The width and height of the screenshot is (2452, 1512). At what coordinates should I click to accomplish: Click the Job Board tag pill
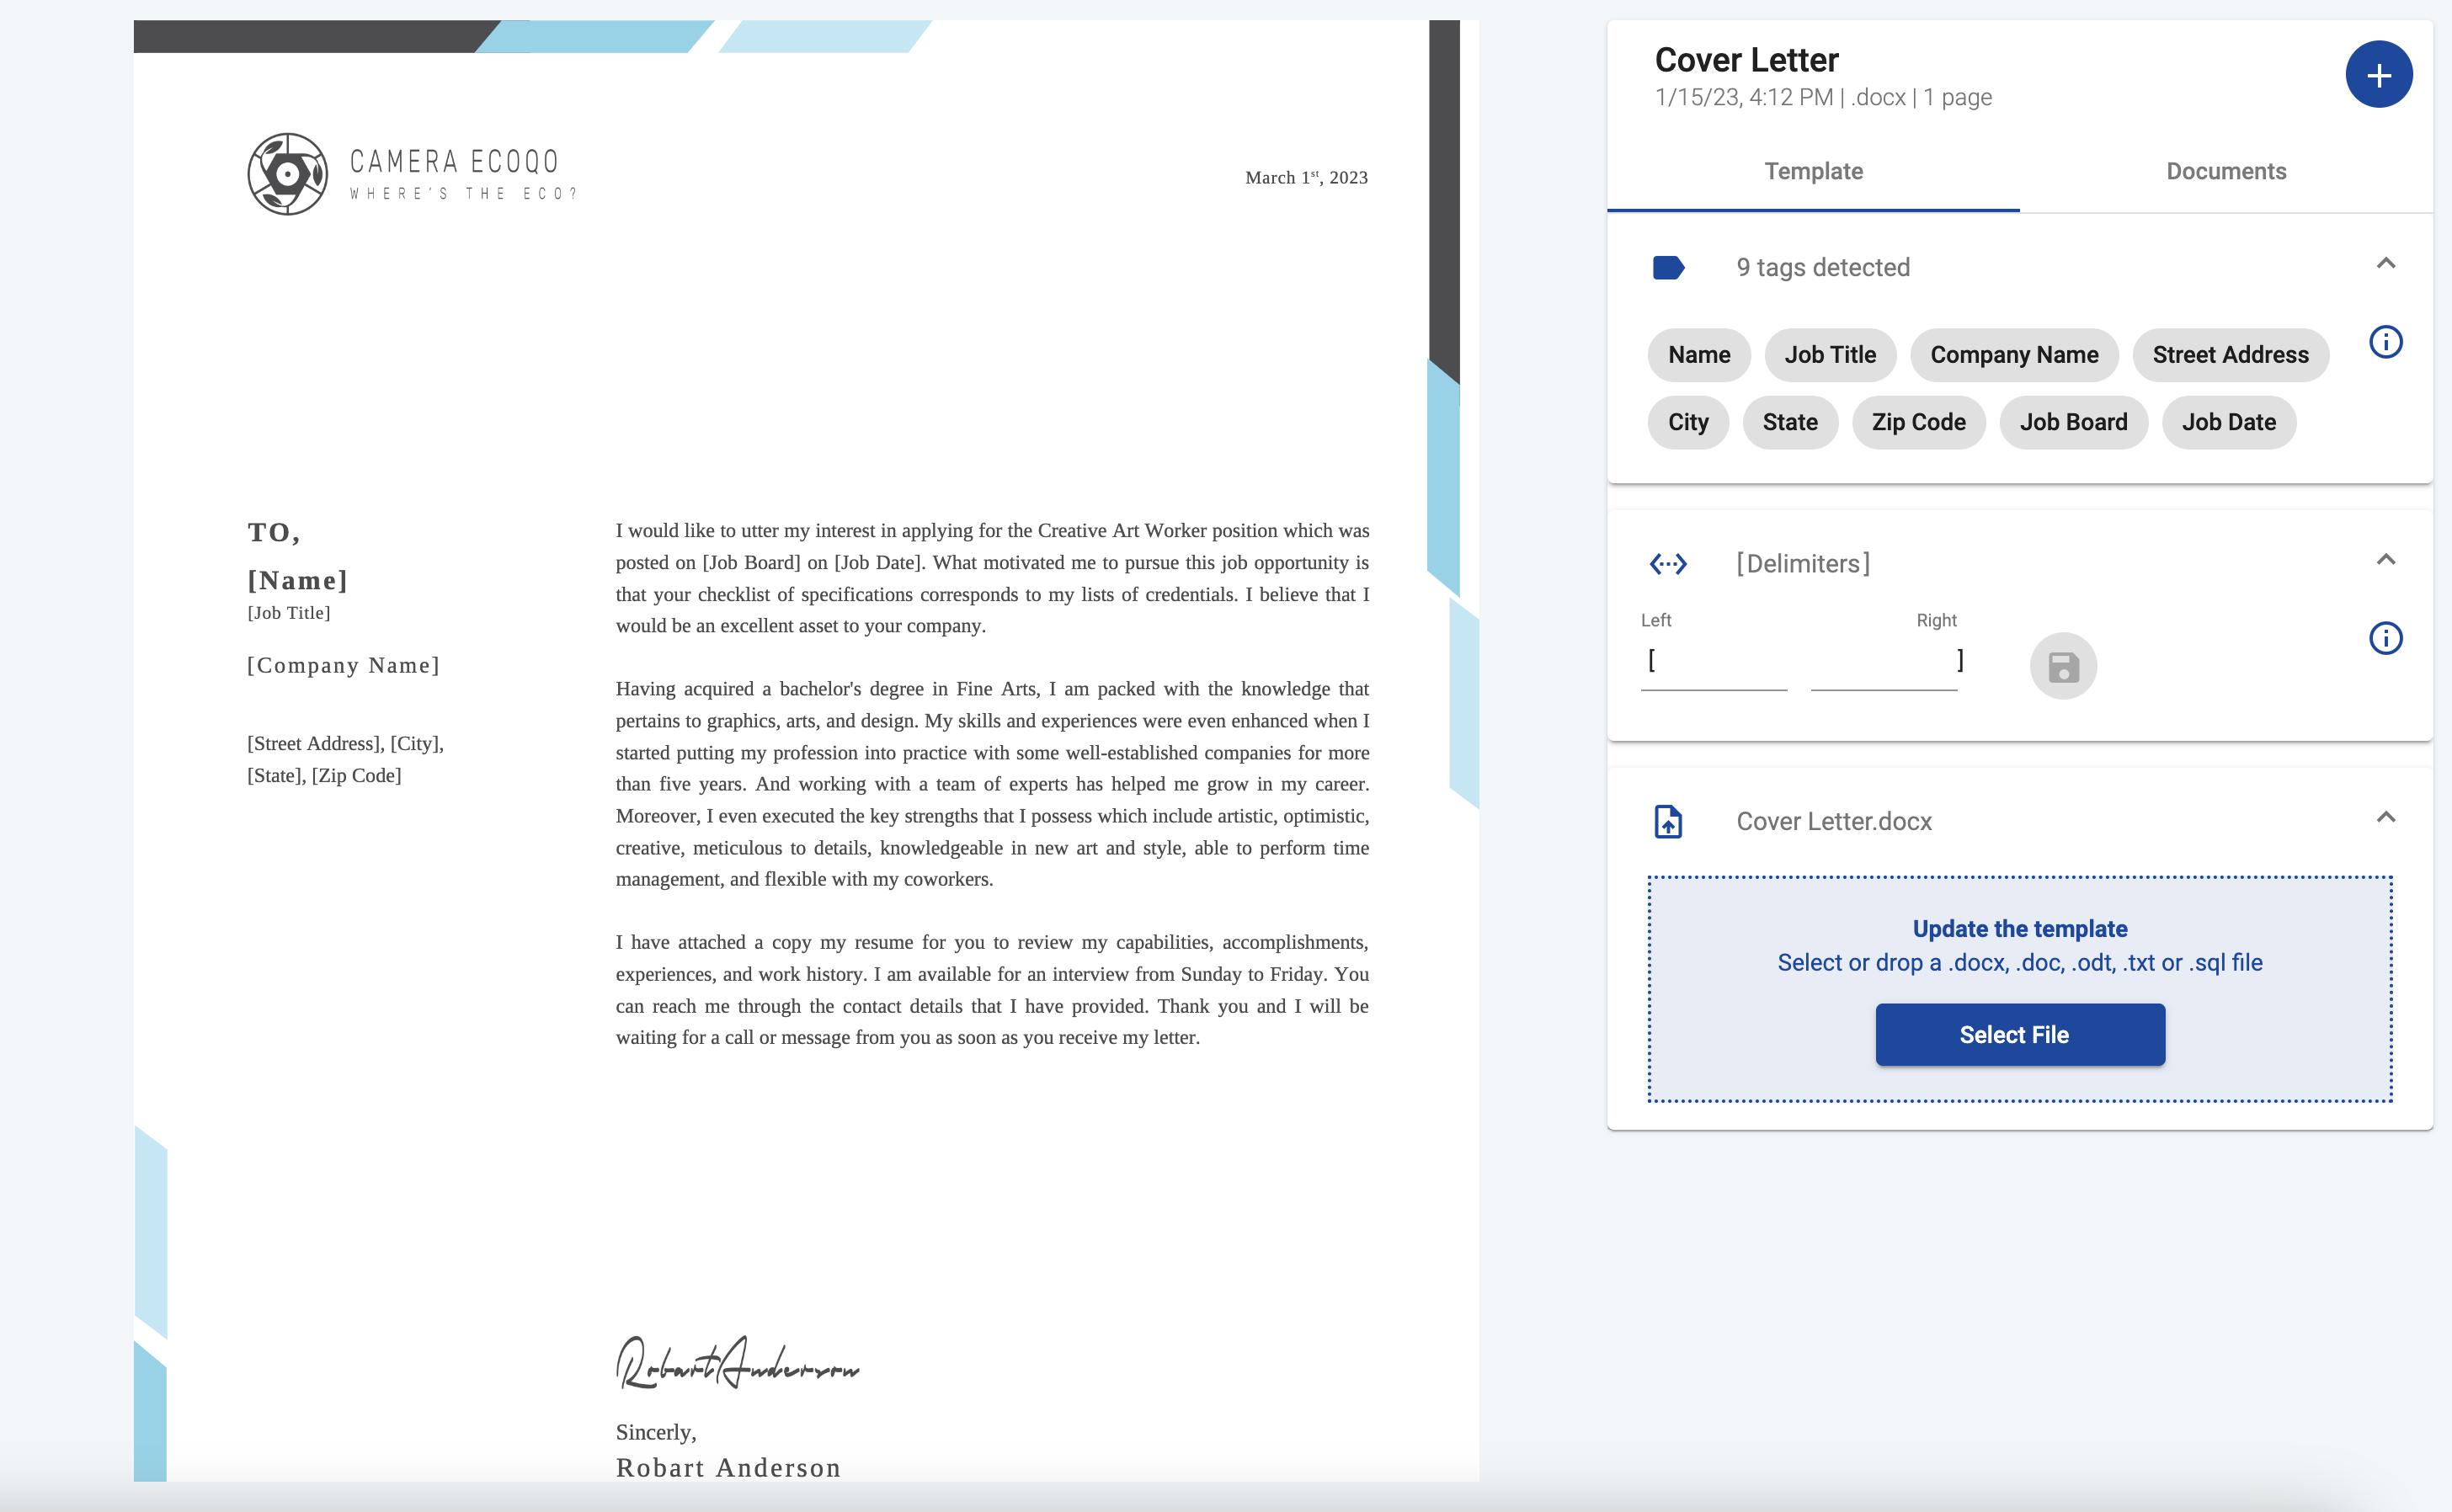coord(2074,420)
